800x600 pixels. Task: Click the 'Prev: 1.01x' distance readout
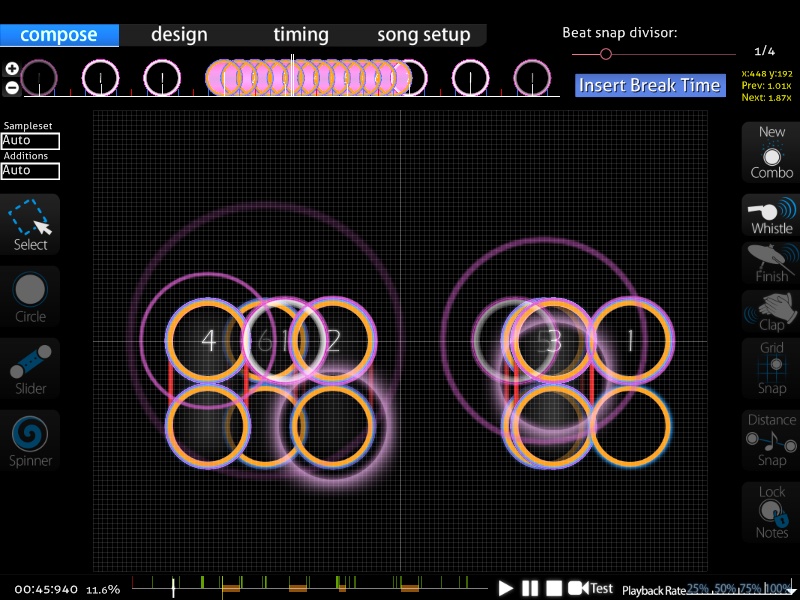(766, 85)
